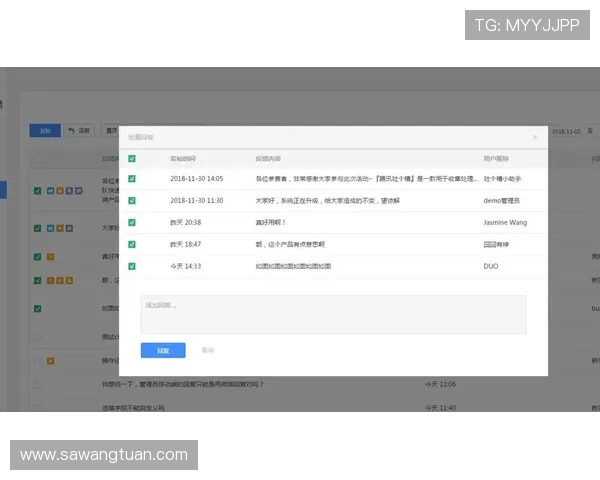Click the teal tag icon in background 大家好 row
Screen dimensions: 600x480
pyautogui.click(x=50, y=228)
